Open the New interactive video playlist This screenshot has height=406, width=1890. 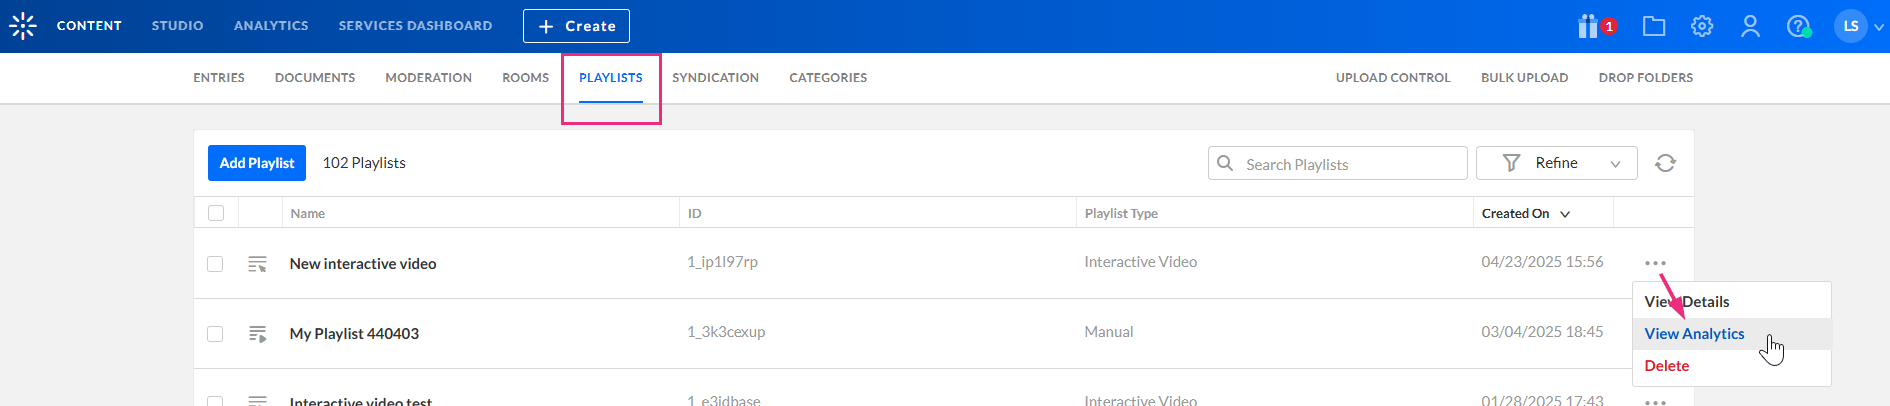(x=363, y=264)
